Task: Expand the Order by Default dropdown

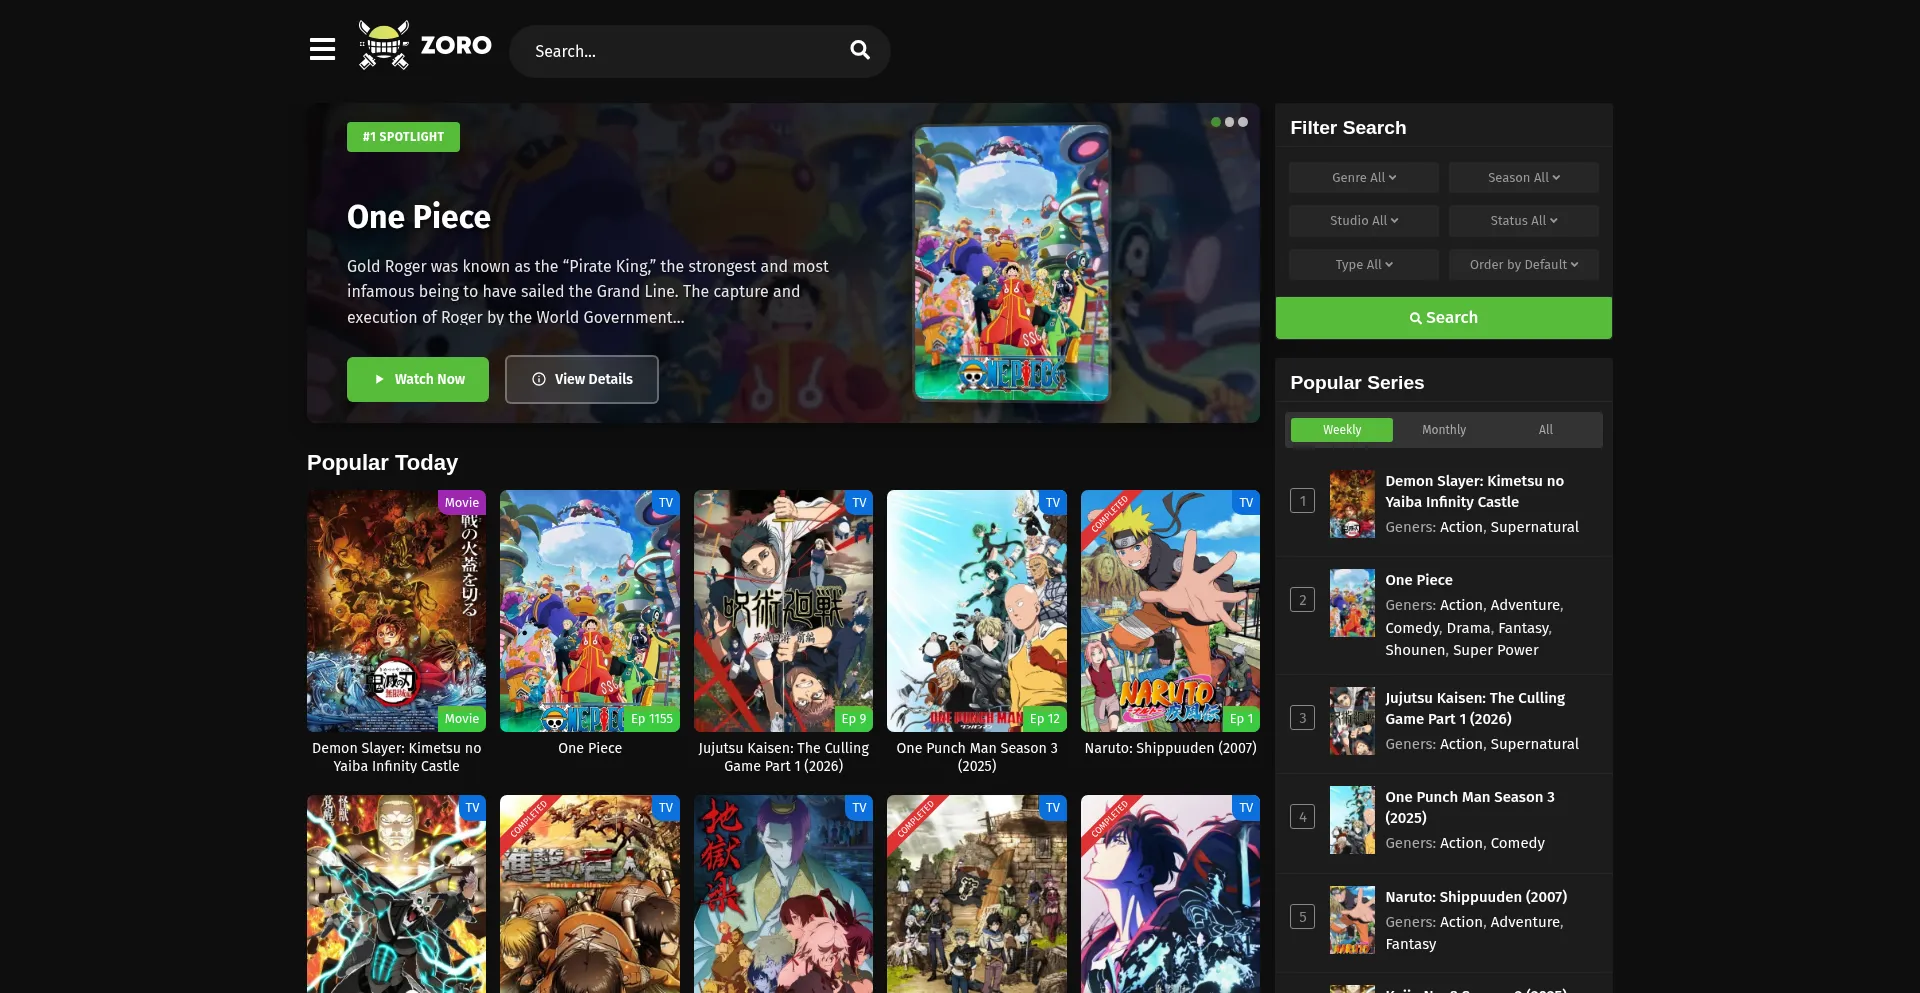Action: tap(1524, 265)
